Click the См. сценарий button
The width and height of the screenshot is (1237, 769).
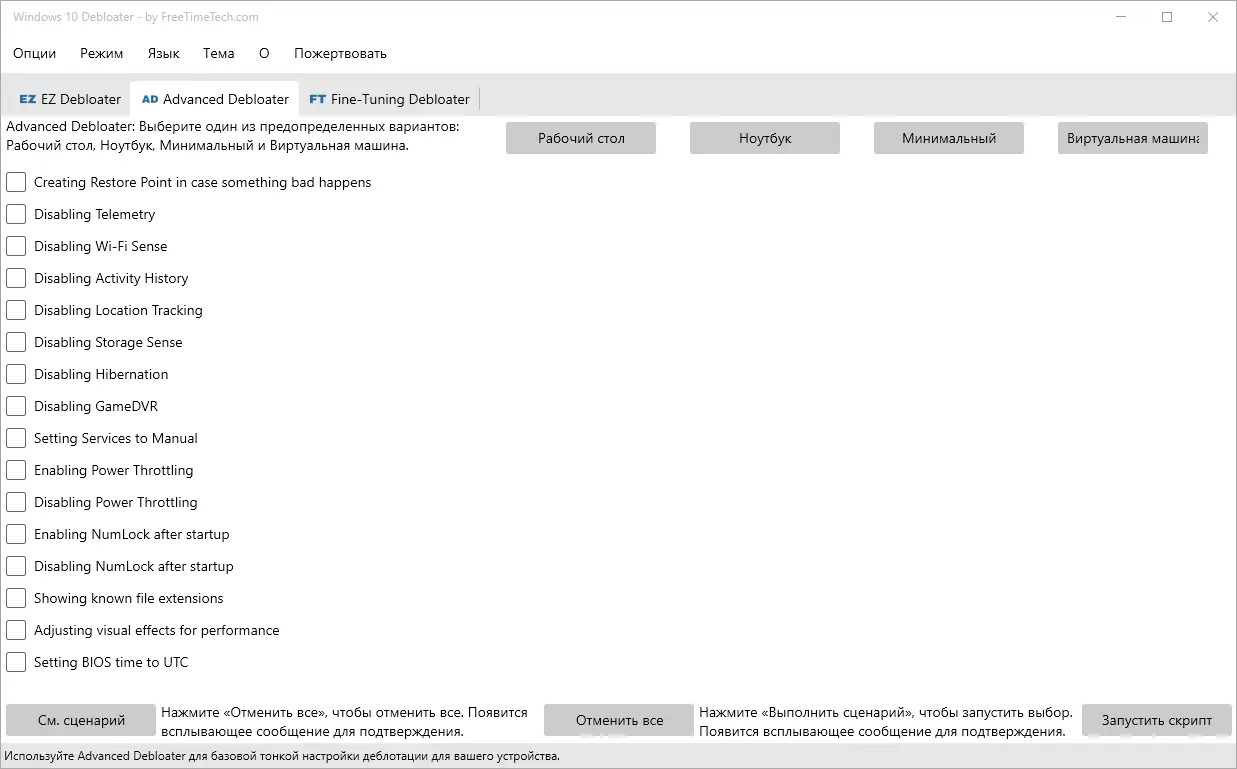coord(81,720)
